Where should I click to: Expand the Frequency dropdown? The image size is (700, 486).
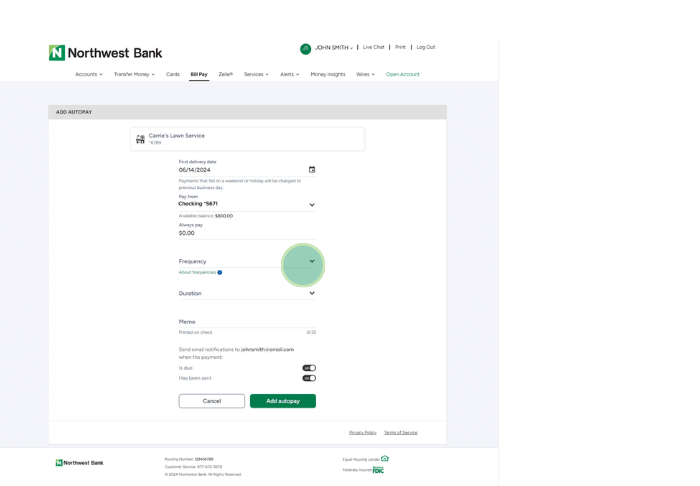point(312,262)
